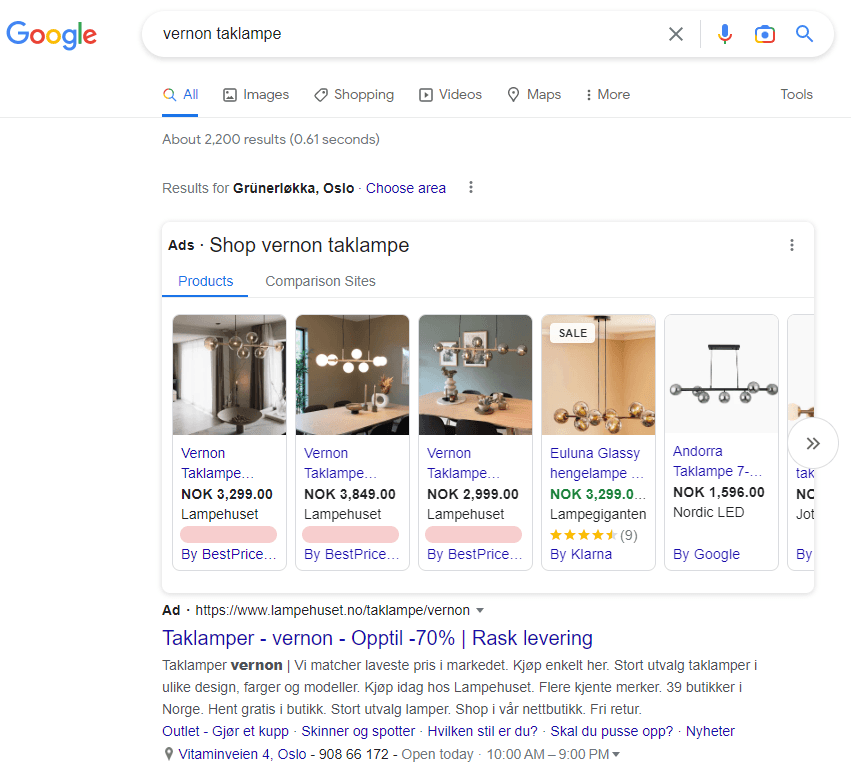Switch to the Videos tab
The height and width of the screenshot is (777, 851).
coord(450,95)
